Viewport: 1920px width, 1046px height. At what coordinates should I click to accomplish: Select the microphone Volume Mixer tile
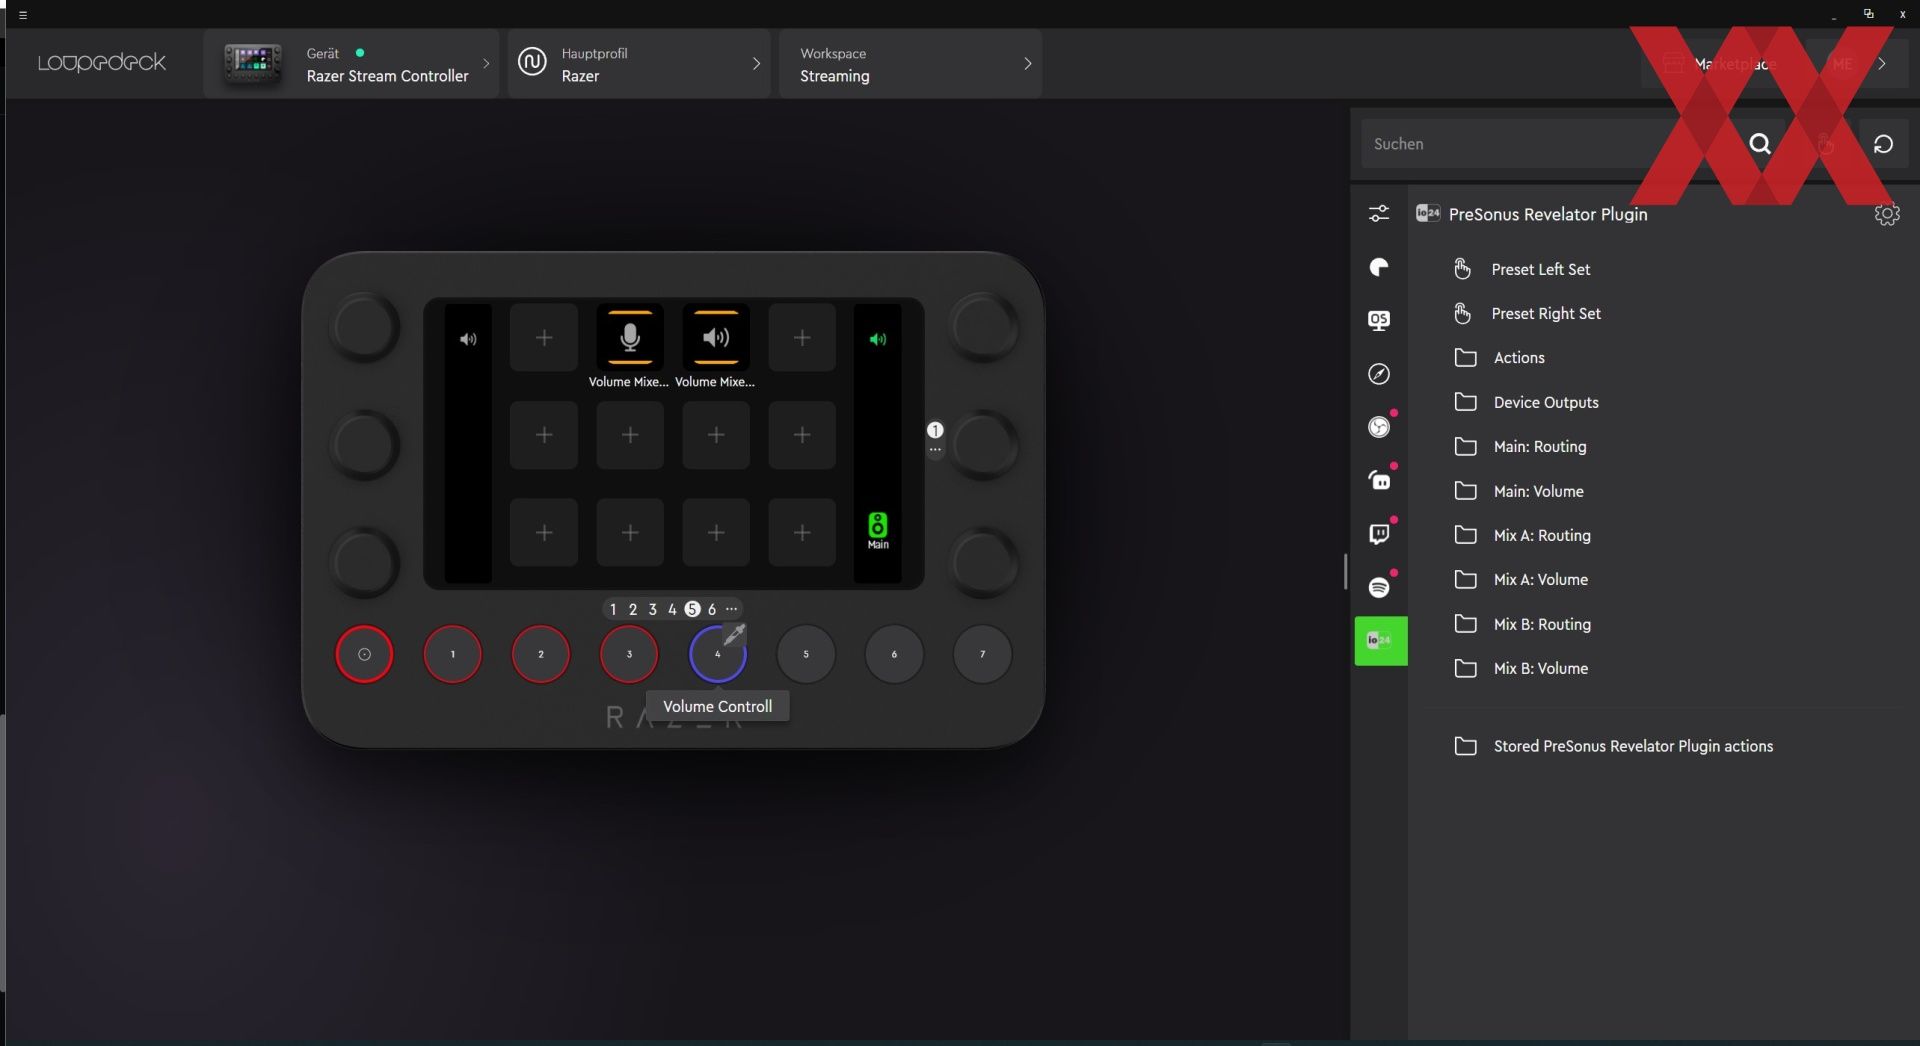click(630, 337)
